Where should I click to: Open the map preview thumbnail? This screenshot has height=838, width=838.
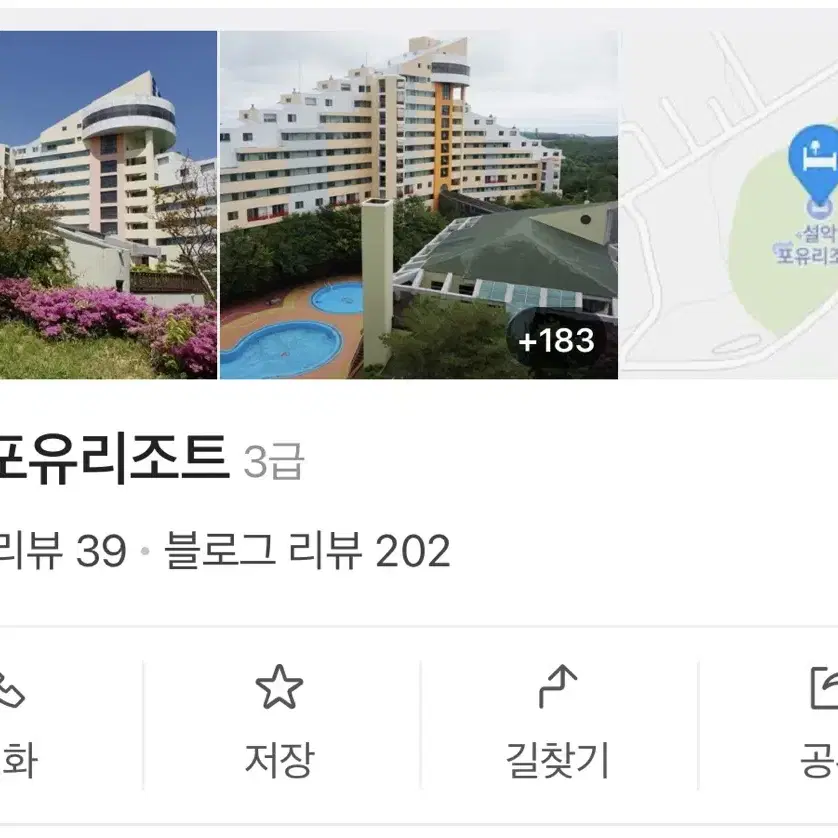730,205
